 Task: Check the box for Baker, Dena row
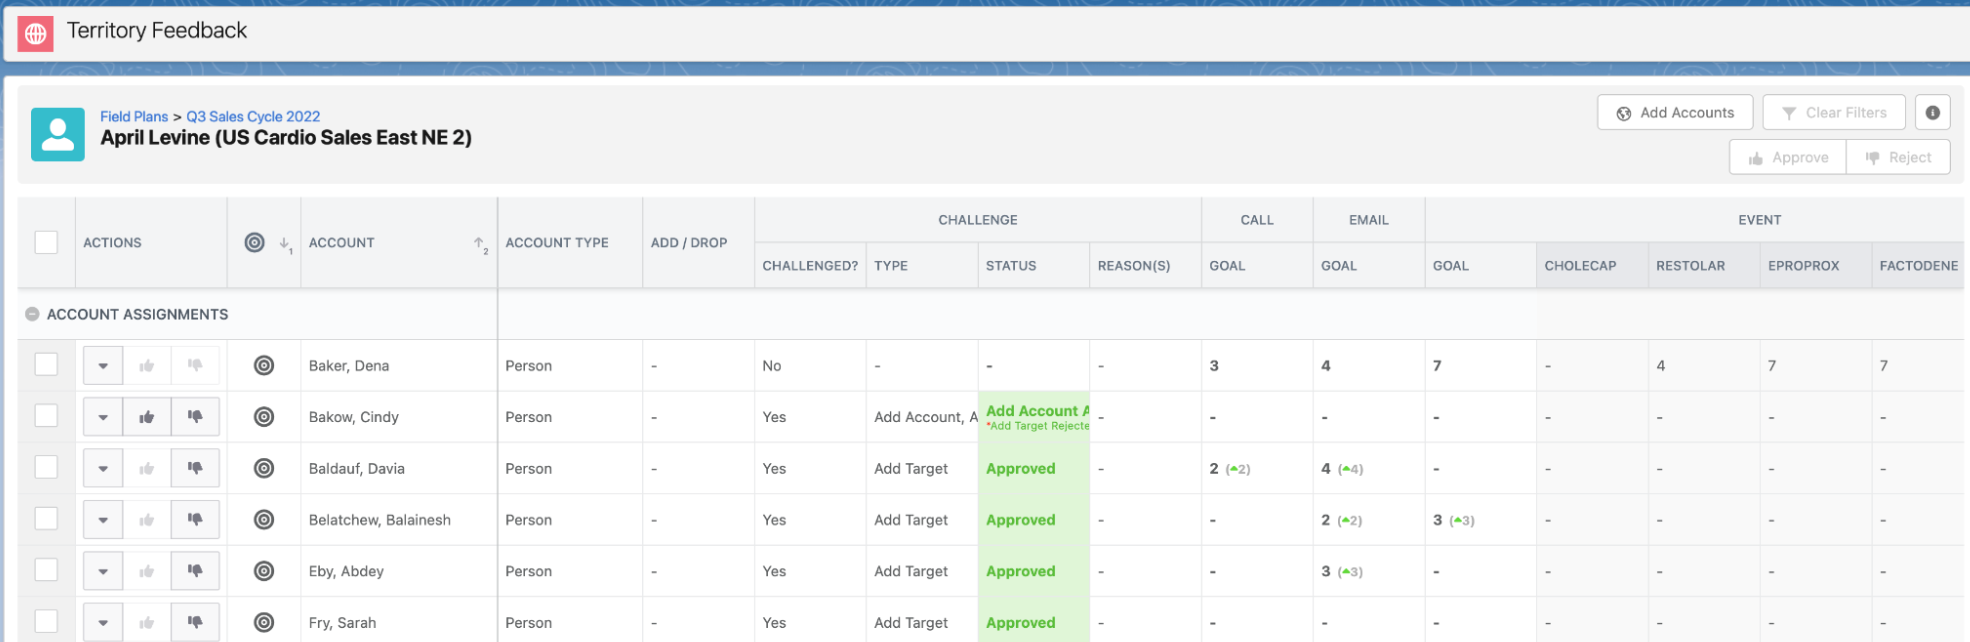coord(46,365)
